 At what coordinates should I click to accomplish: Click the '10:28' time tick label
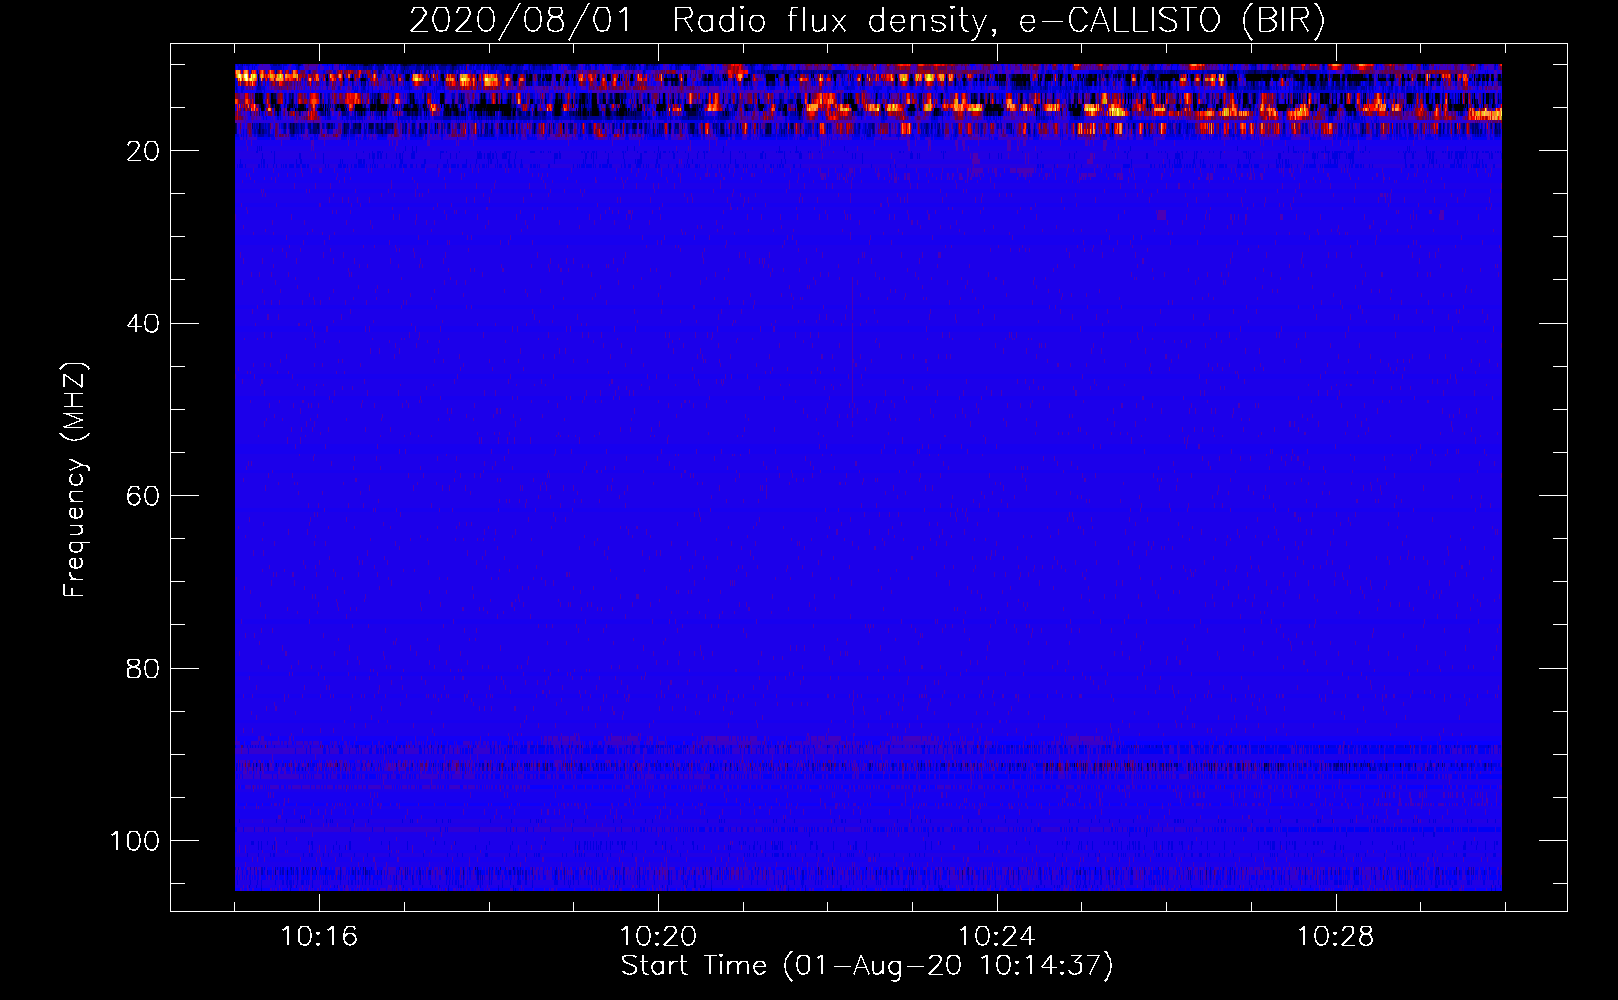click(1336, 936)
